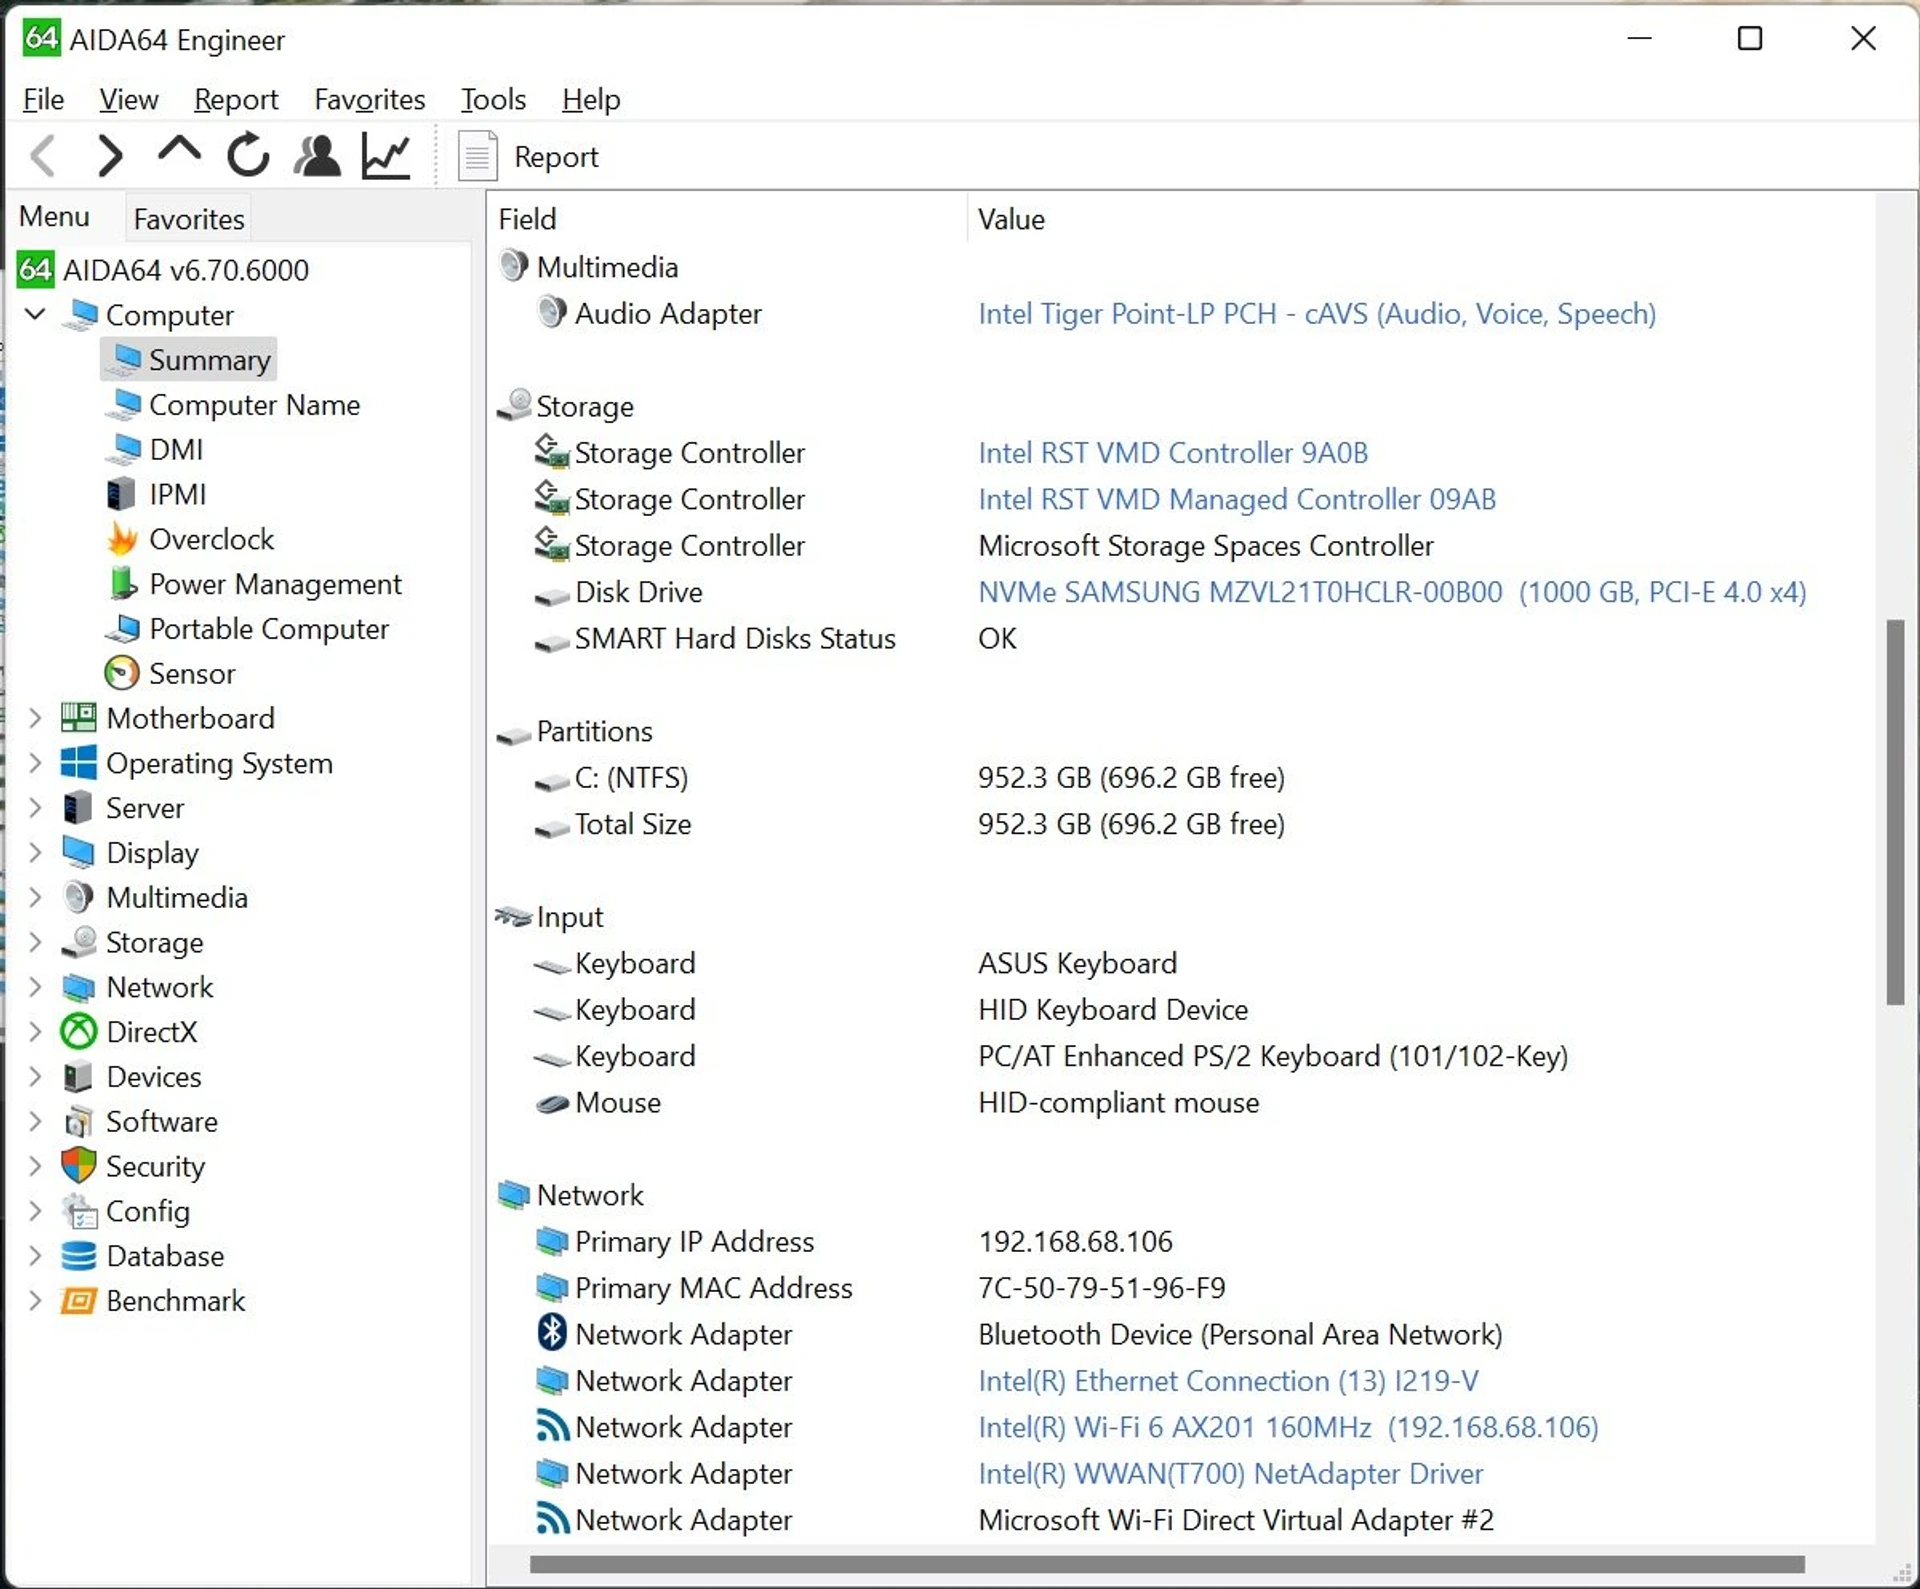The width and height of the screenshot is (1920, 1589).
Task: Open the Favorites menu
Action: click(369, 99)
